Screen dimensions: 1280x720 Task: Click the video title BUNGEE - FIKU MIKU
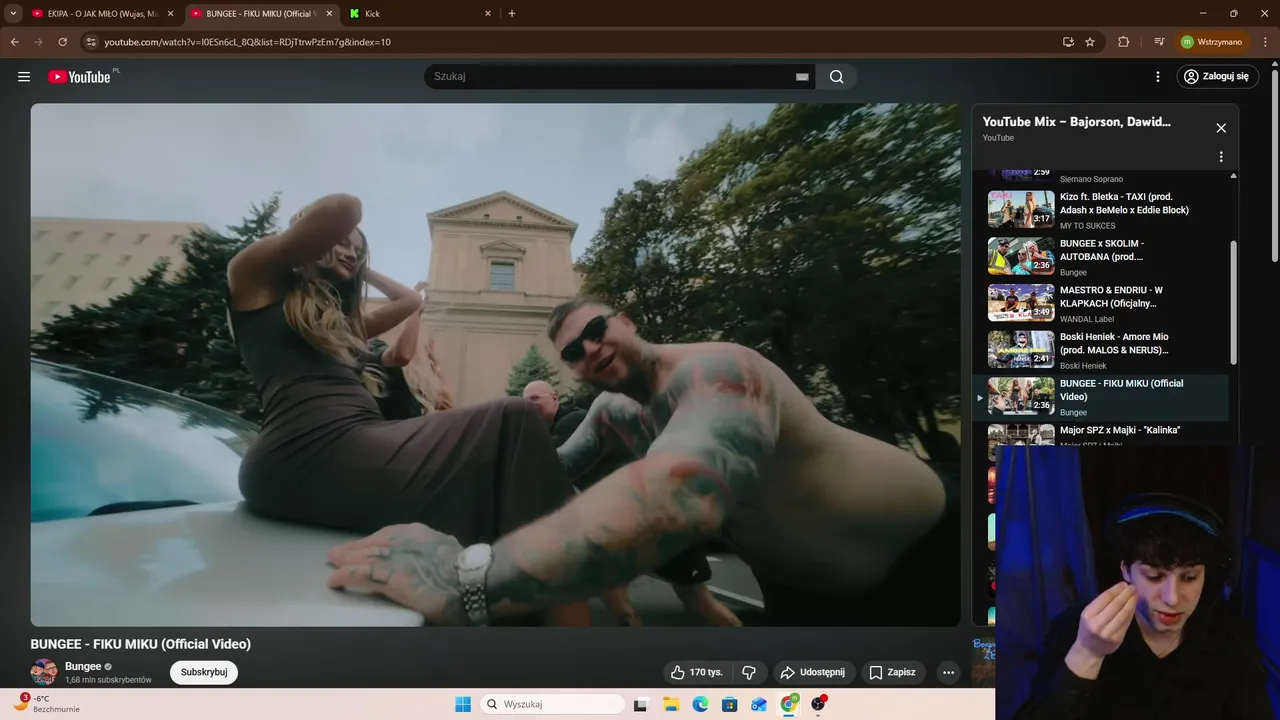140,644
